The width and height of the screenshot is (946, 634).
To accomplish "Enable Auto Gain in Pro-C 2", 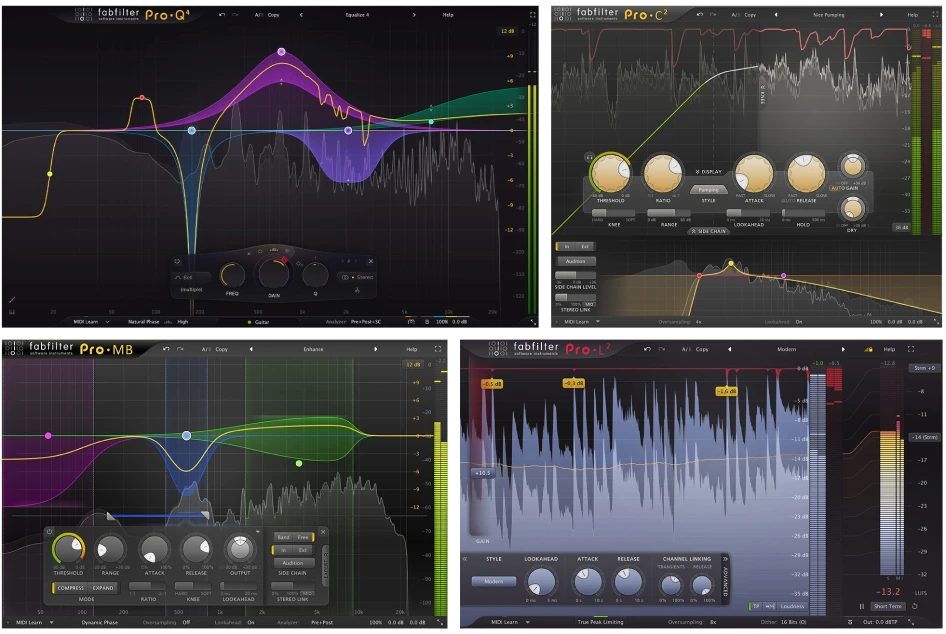I will [844, 188].
